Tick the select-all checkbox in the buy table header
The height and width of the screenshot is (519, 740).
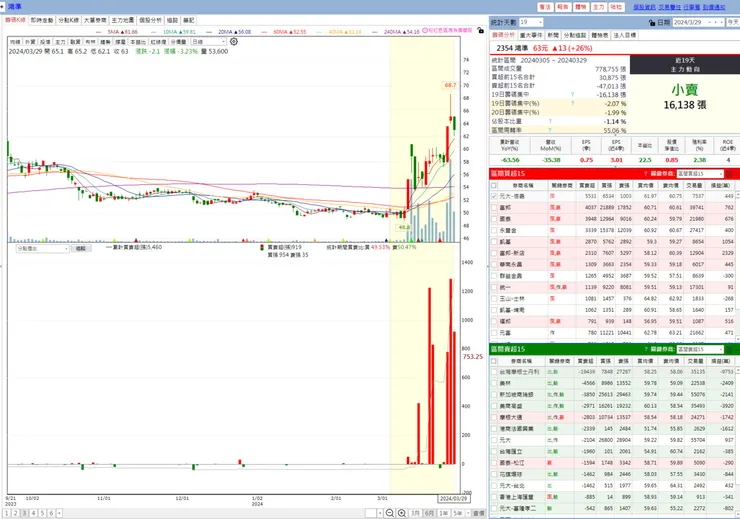tap(494, 185)
